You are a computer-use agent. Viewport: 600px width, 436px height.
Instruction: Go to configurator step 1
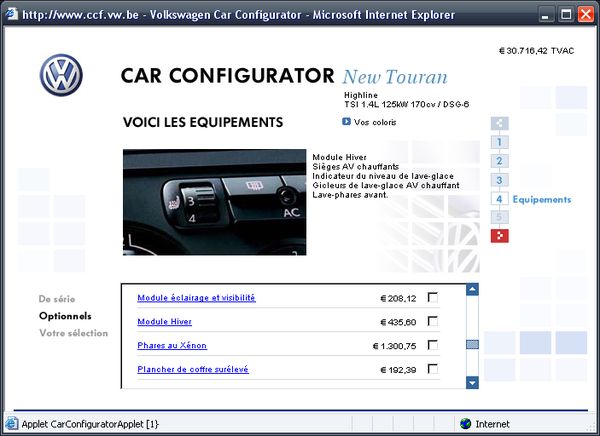tap(500, 143)
